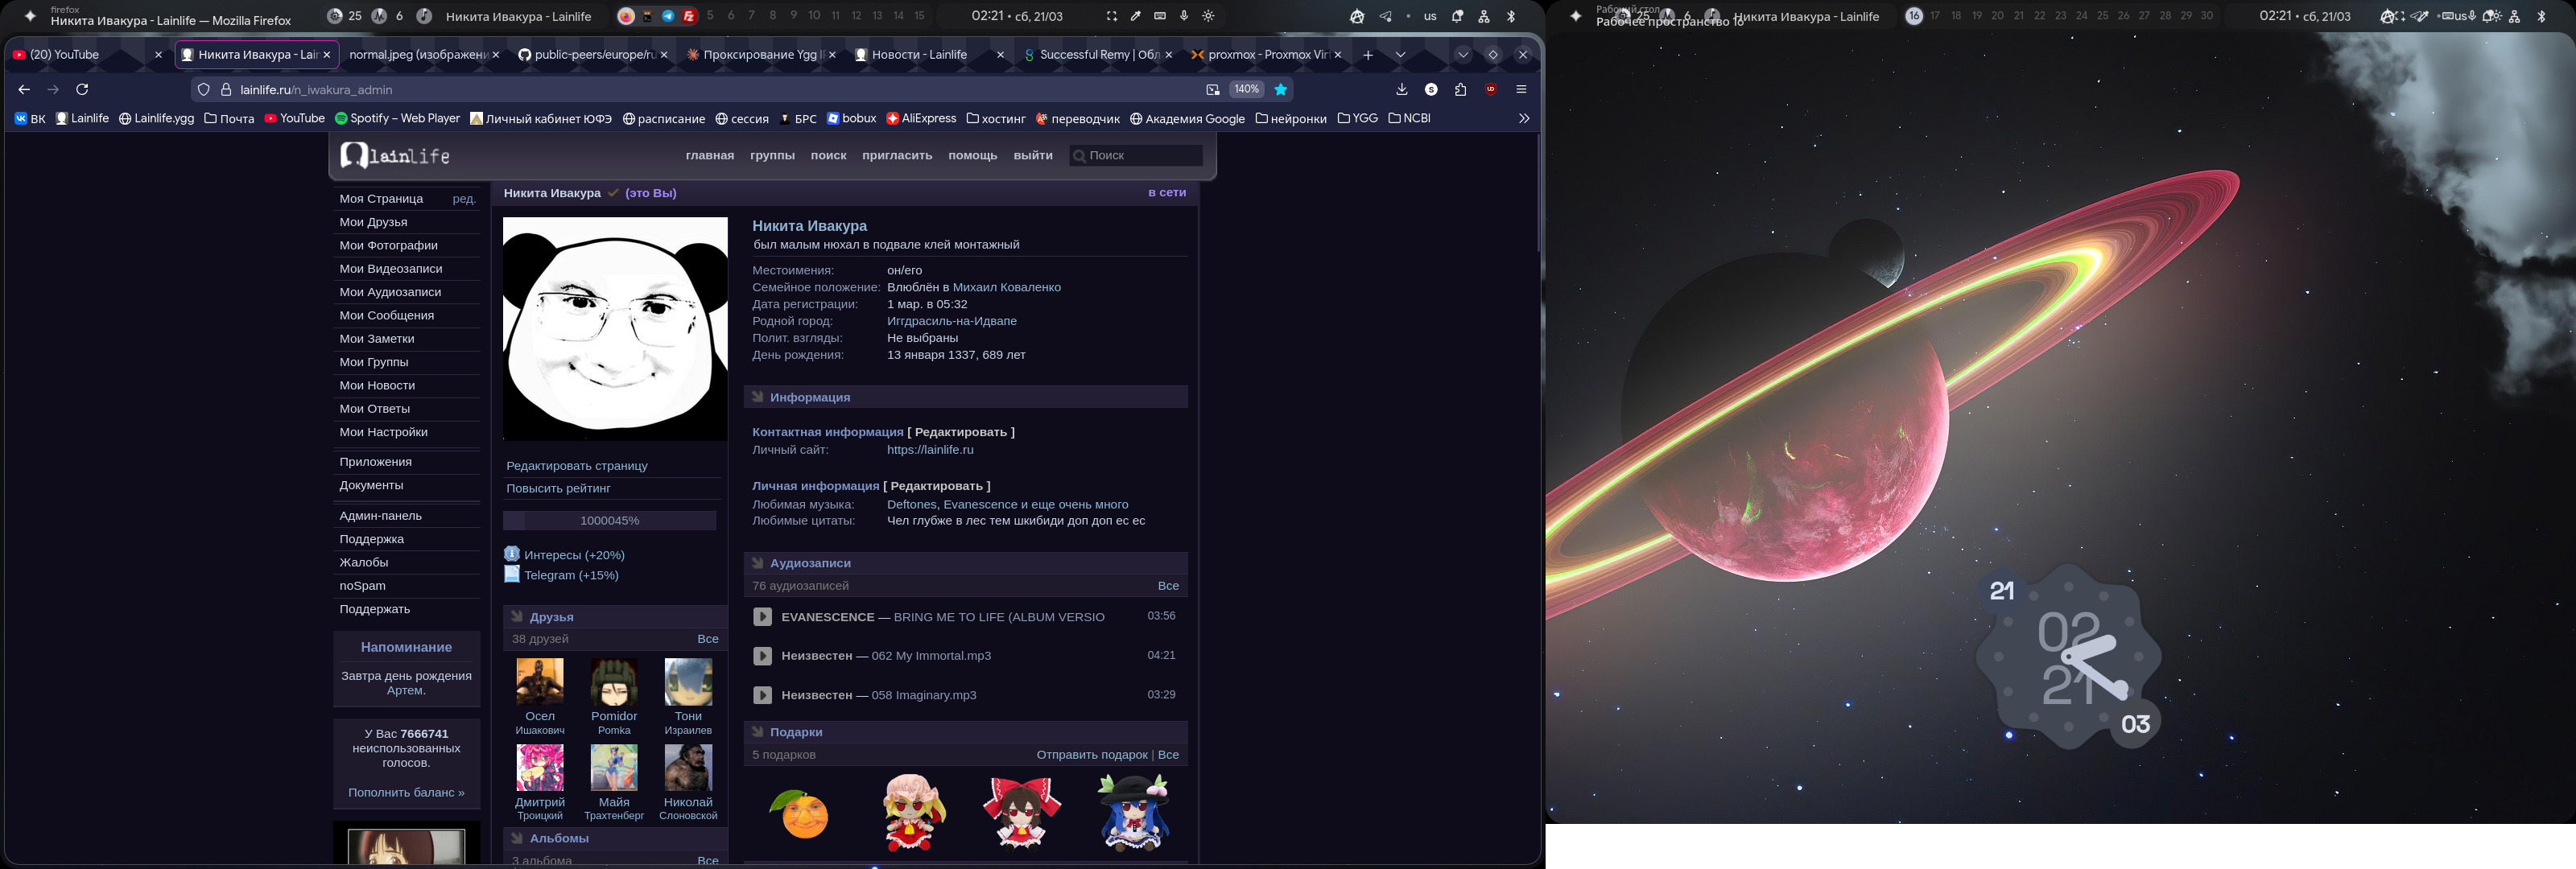The width and height of the screenshot is (2576, 869).
Task: Reload the current page
Action: 83,90
